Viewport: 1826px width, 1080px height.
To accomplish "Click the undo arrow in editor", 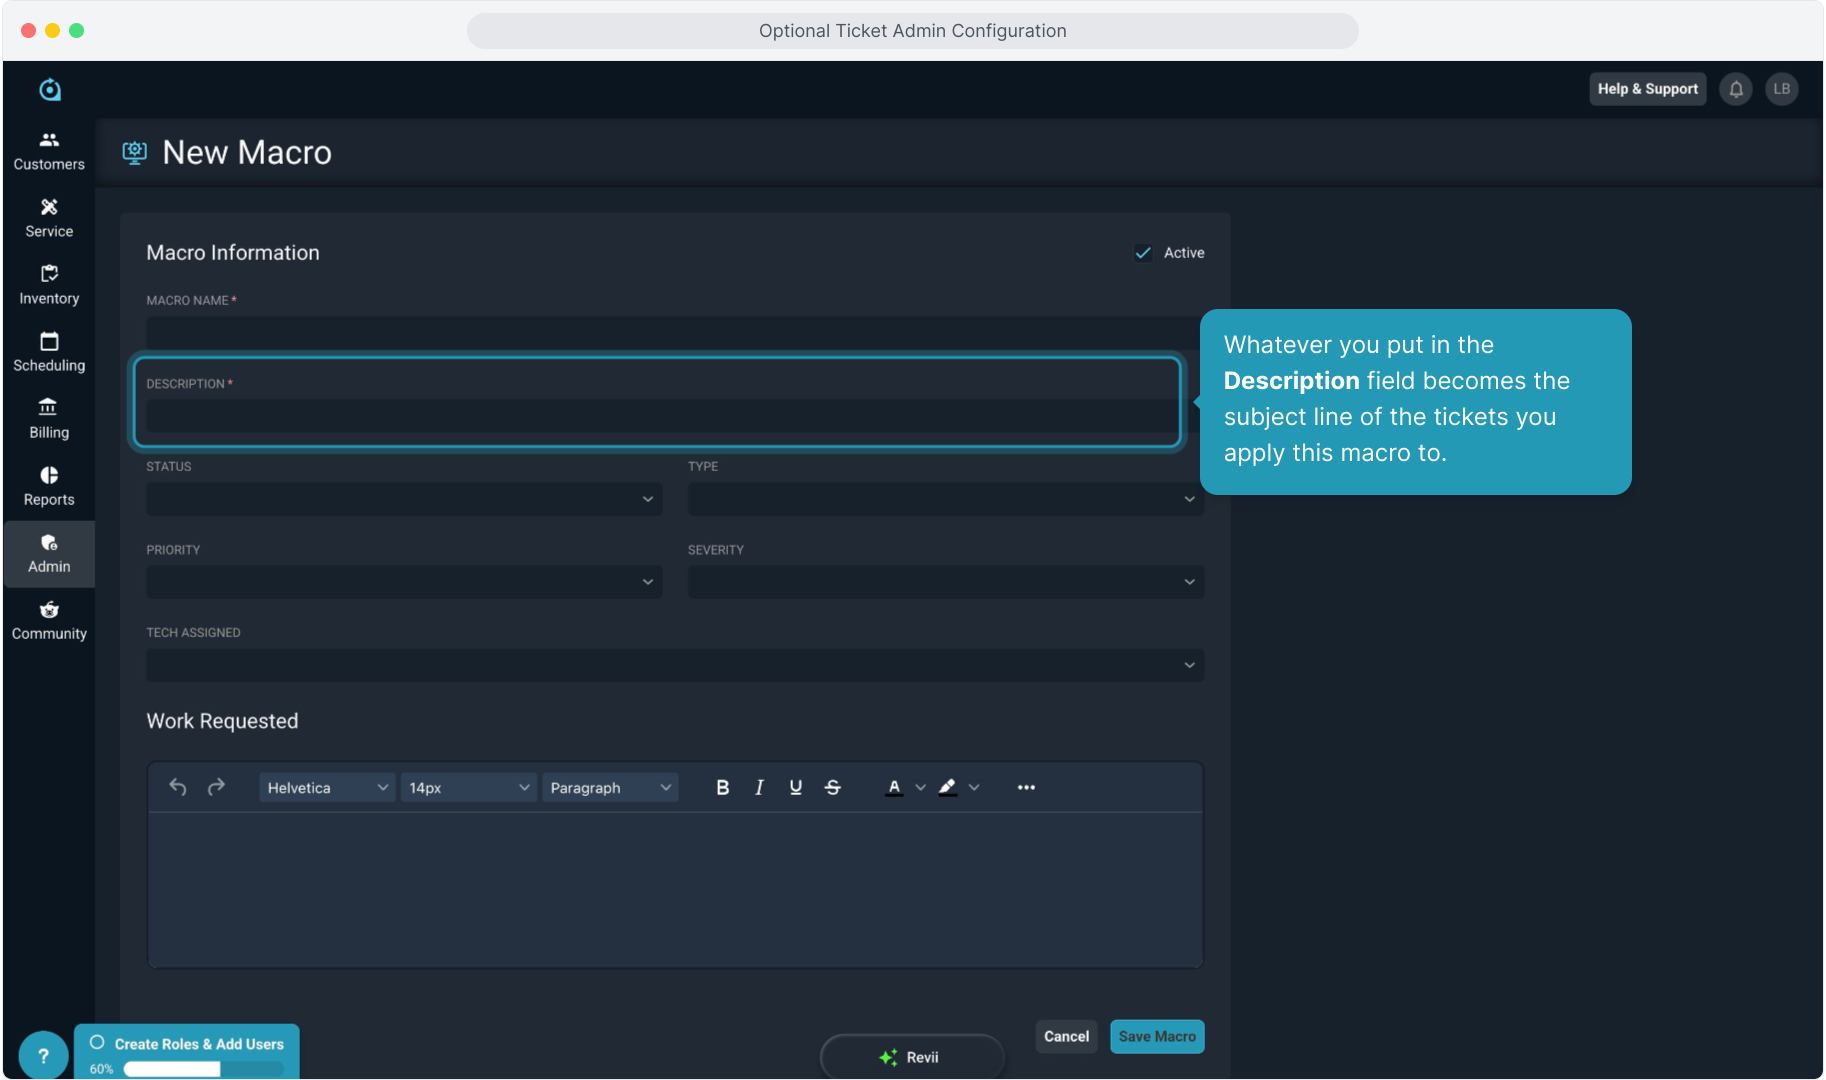I will pyautogui.click(x=178, y=788).
